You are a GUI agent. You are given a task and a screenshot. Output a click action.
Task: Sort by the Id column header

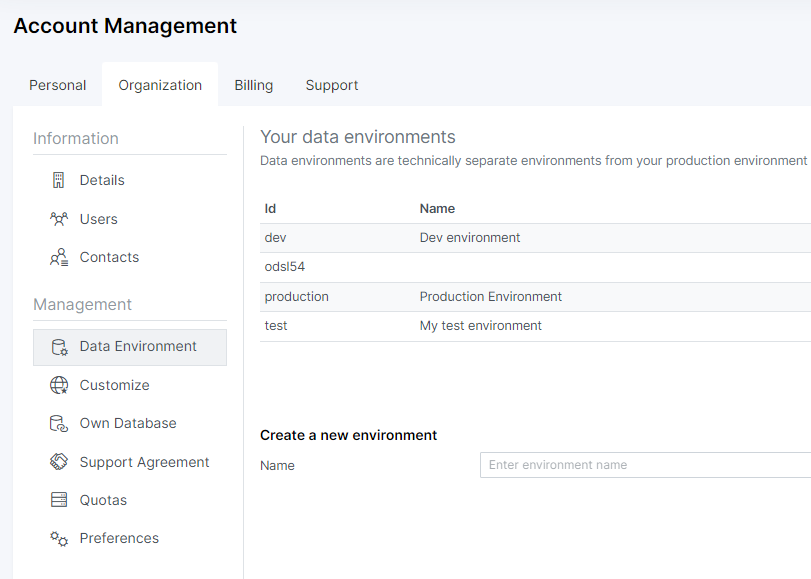tap(270, 209)
